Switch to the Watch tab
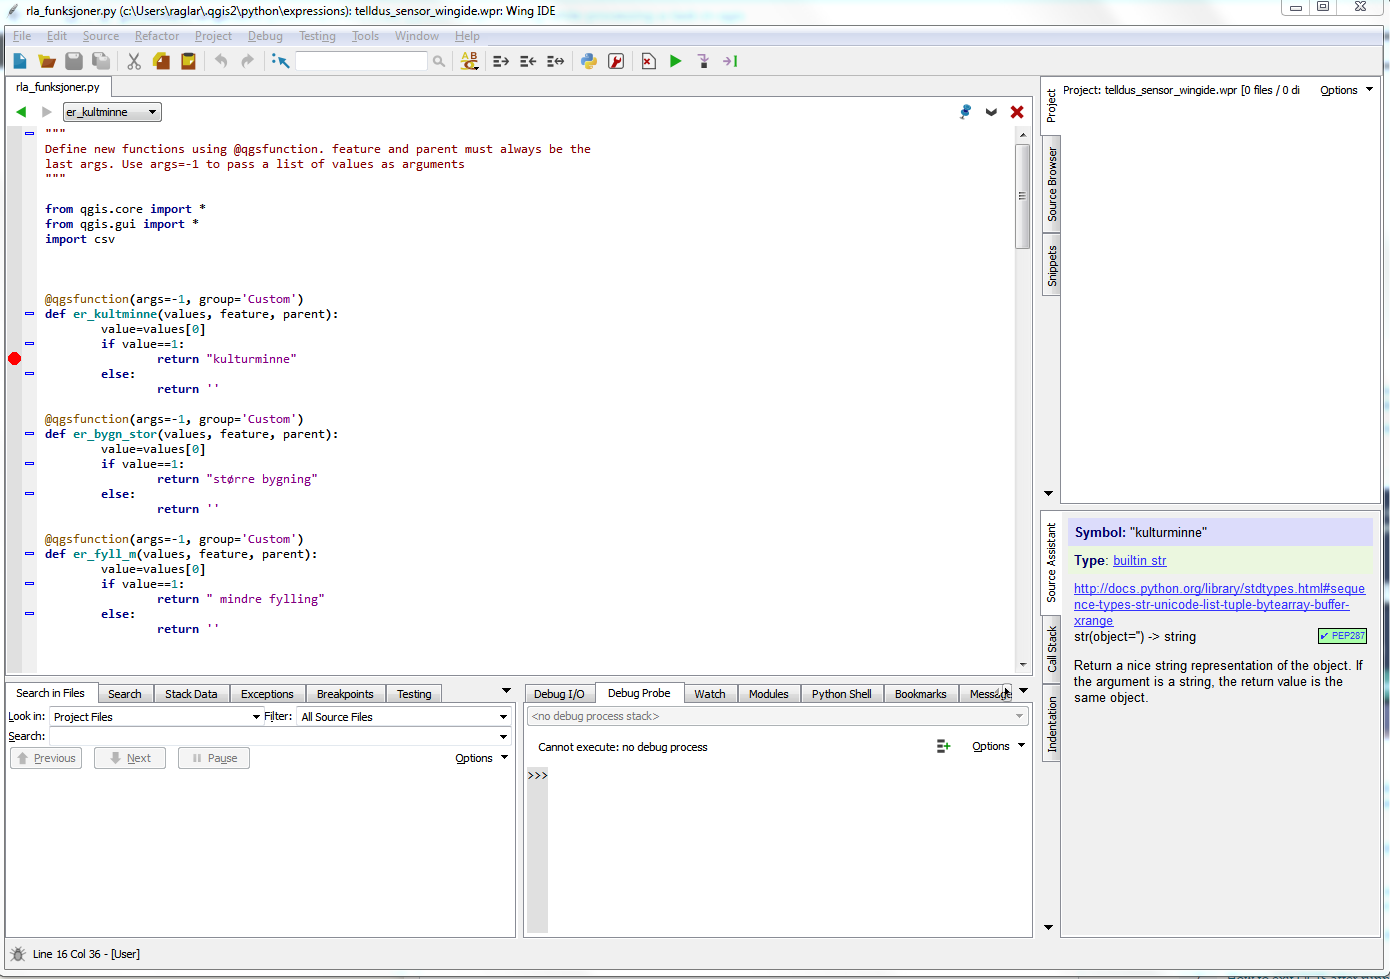1390x979 pixels. tap(710, 694)
